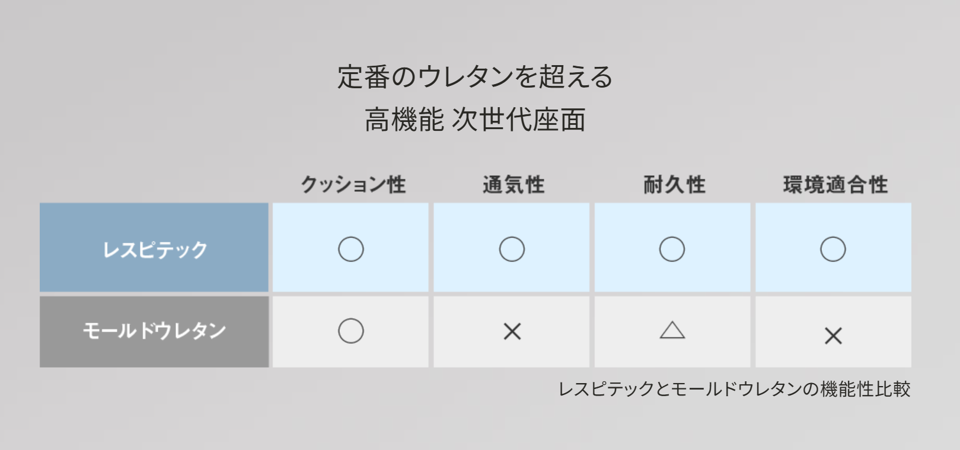Click the gray モールドウレタン row label
The height and width of the screenshot is (450, 960).
(155, 331)
